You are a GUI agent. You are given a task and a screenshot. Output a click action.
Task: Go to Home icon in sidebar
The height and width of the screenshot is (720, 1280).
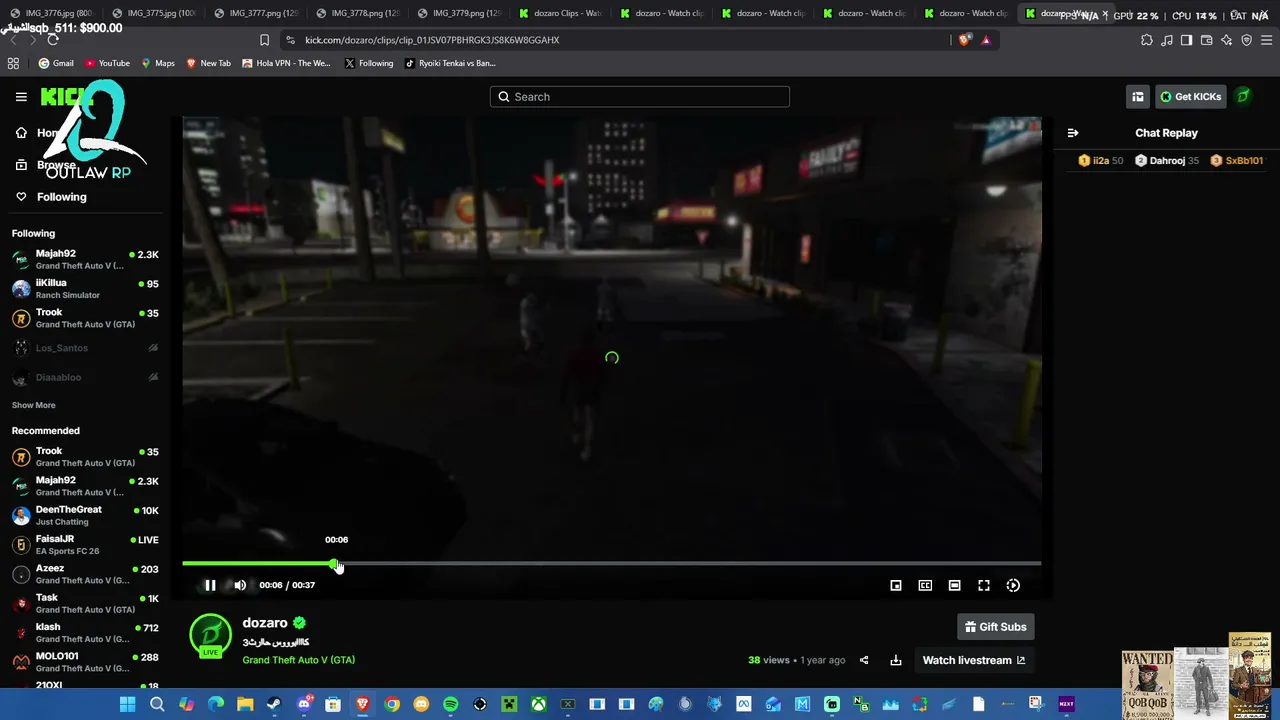(x=21, y=133)
